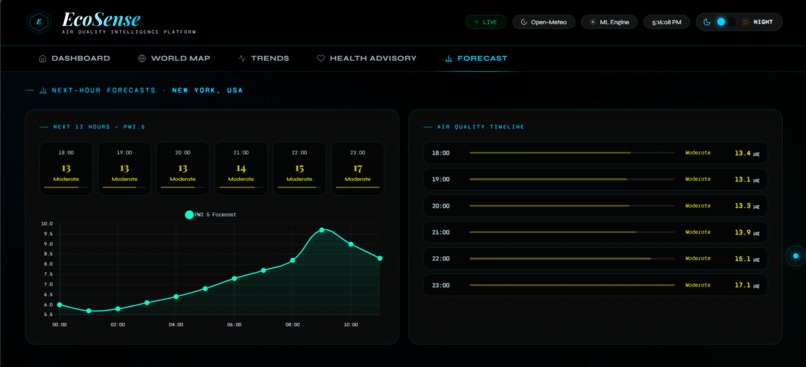Click the 23:00 time label in timeline
Image resolution: width=806 pixels, height=367 pixels.
[441, 285]
